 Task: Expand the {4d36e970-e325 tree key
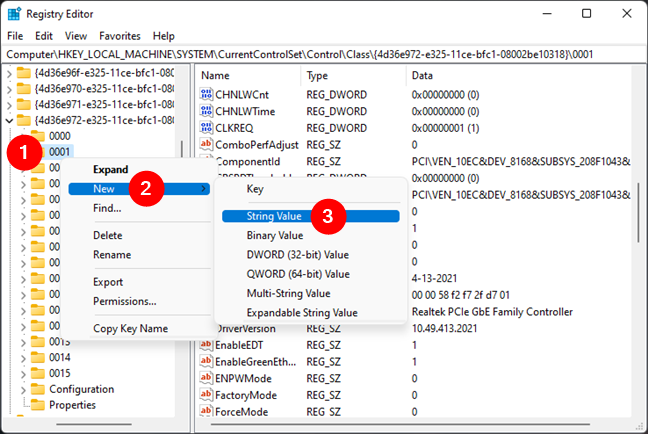(9, 90)
